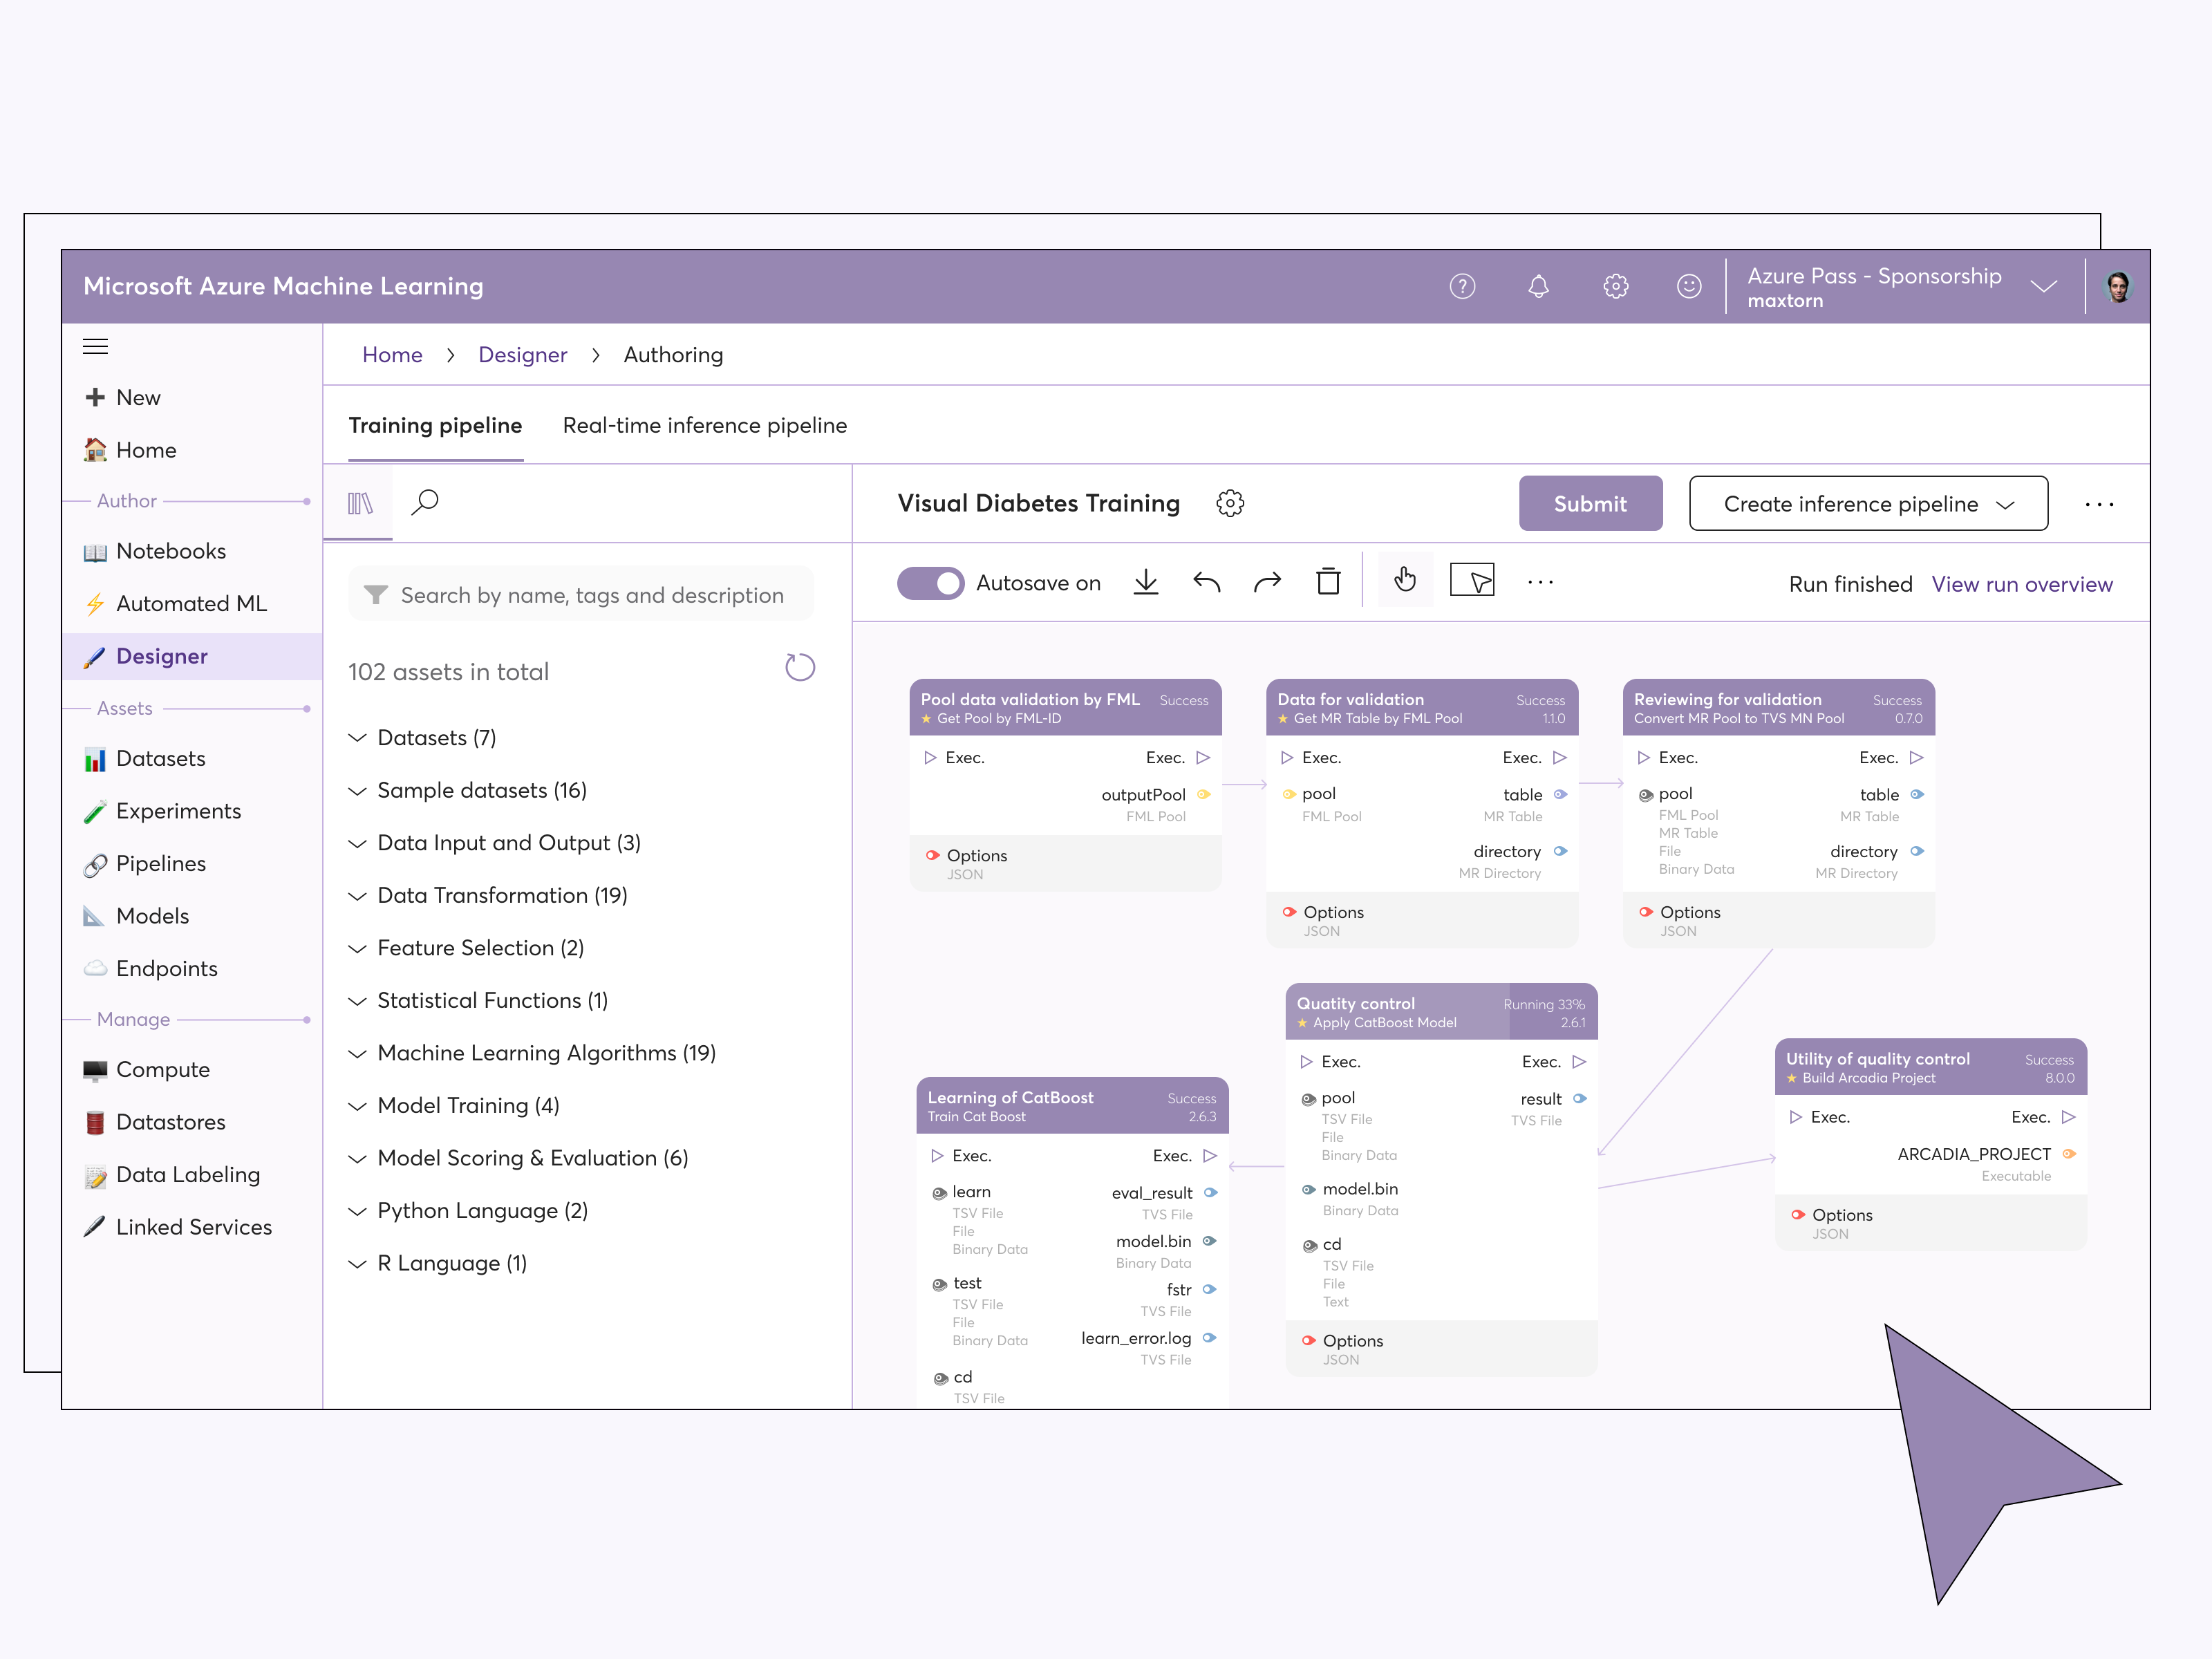Collapse the hamburger navigation menu

coord(95,347)
